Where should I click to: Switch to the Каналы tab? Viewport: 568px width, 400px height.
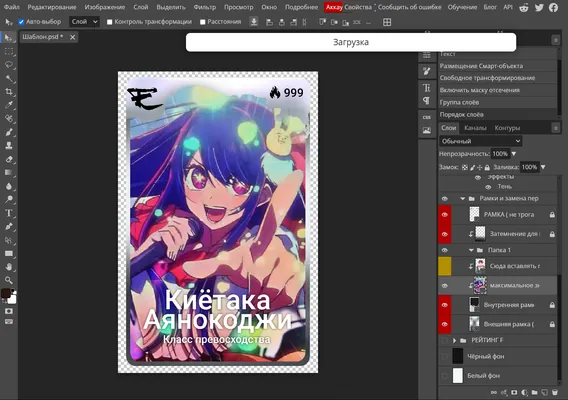[475, 128]
